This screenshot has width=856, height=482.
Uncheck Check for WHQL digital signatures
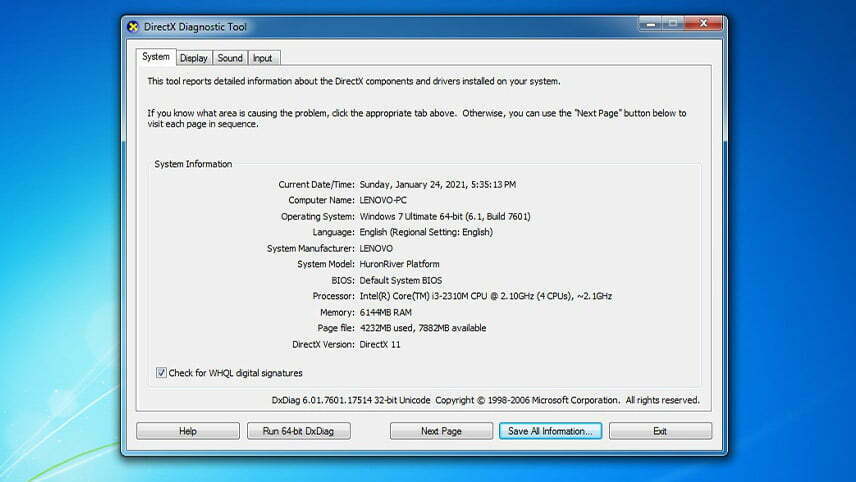(162, 373)
